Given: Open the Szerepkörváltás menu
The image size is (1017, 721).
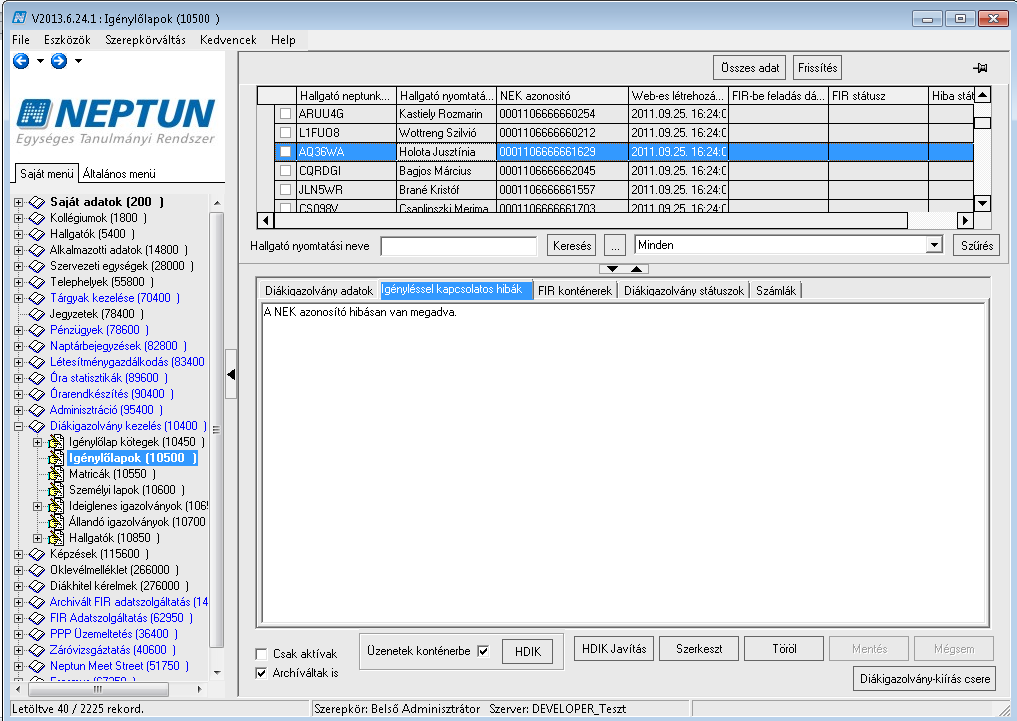Looking at the screenshot, I should [145, 40].
